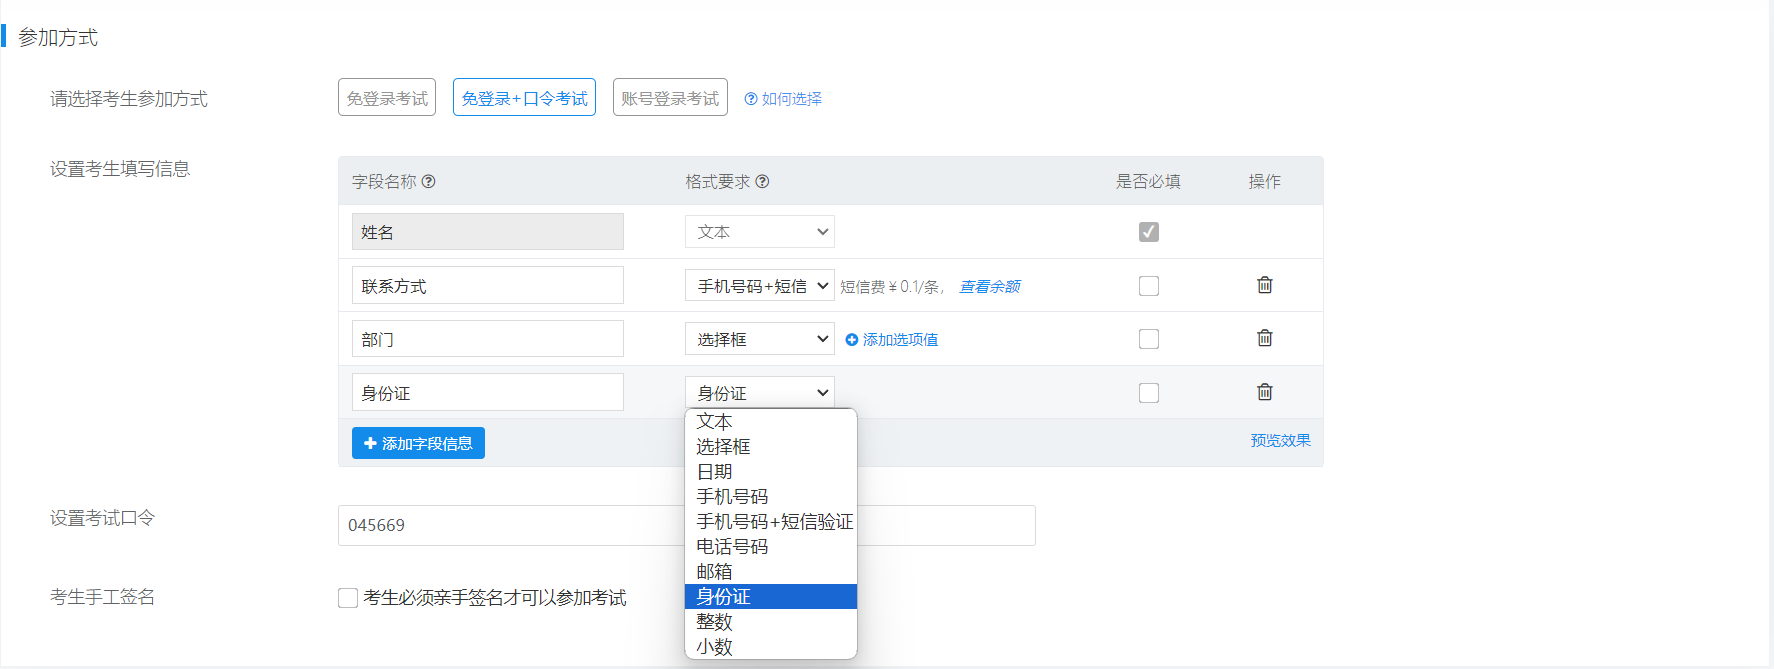The width and height of the screenshot is (1774, 669).
Task: Open the 如何选择 help link
Action: (x=783, y=99)
